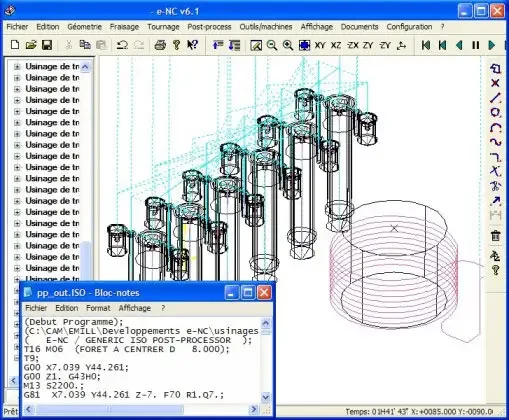Select the line drawing tool on right toolbar

click(496, 98)
